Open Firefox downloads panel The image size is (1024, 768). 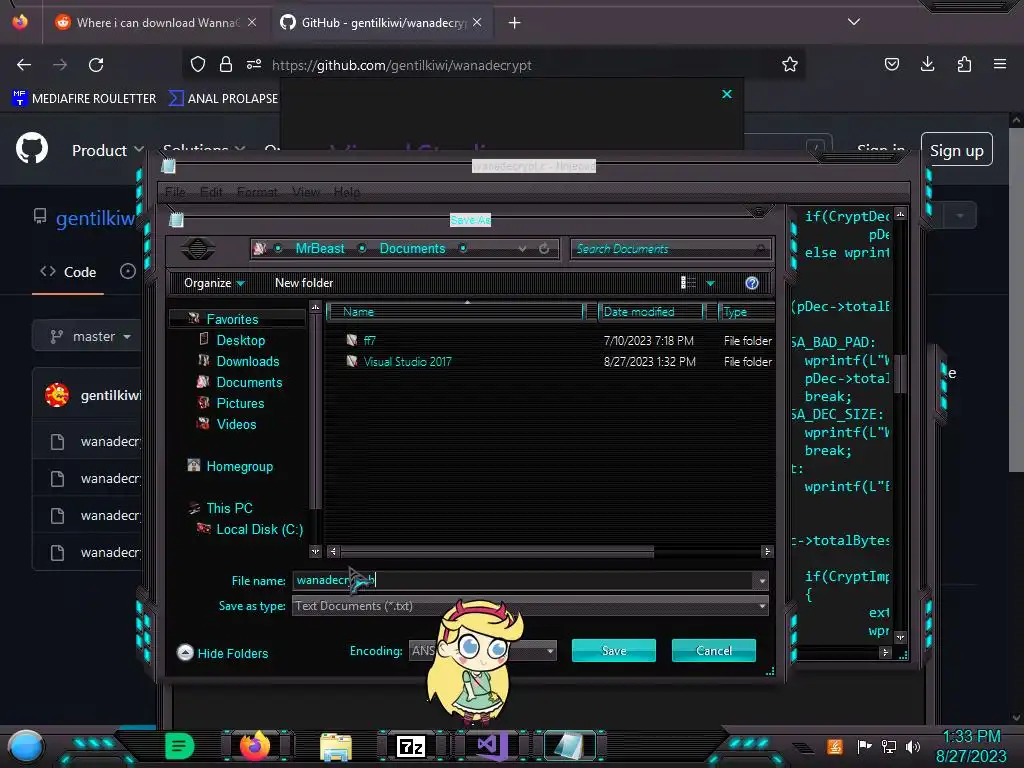pyautogui.click(x=927, y=64)
